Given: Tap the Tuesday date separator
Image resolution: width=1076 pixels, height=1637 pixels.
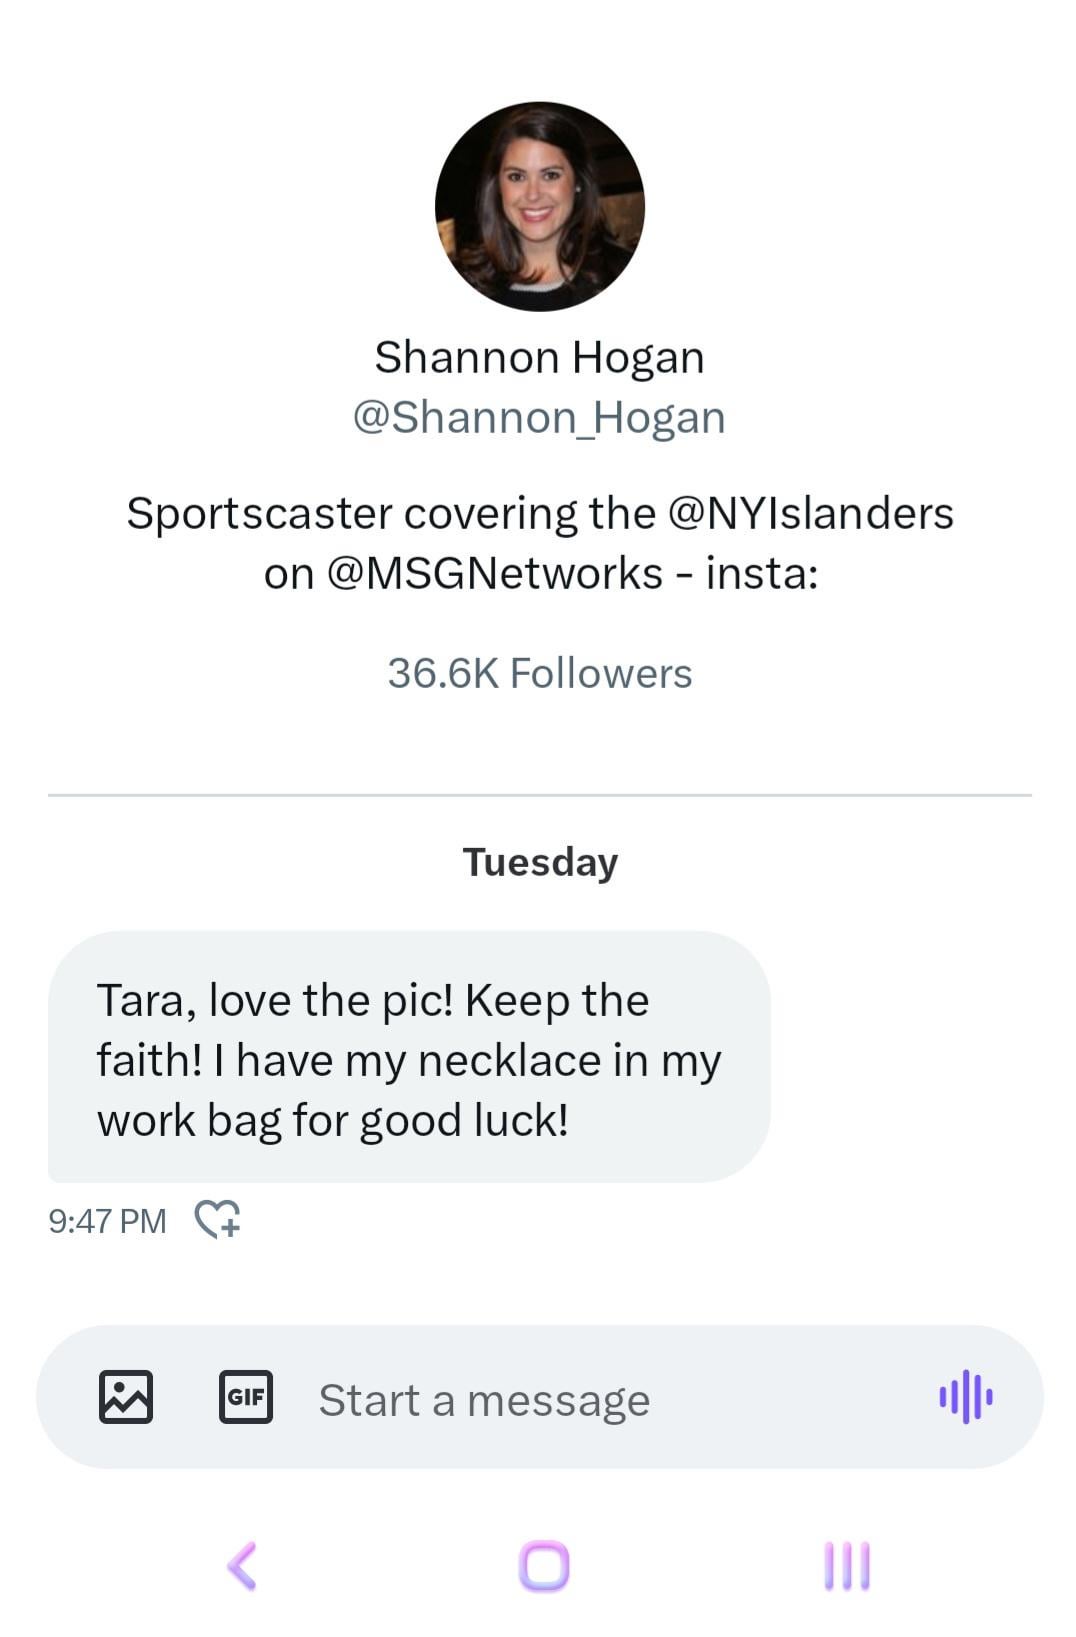Looking at the screenshot, I should (540, 862).
